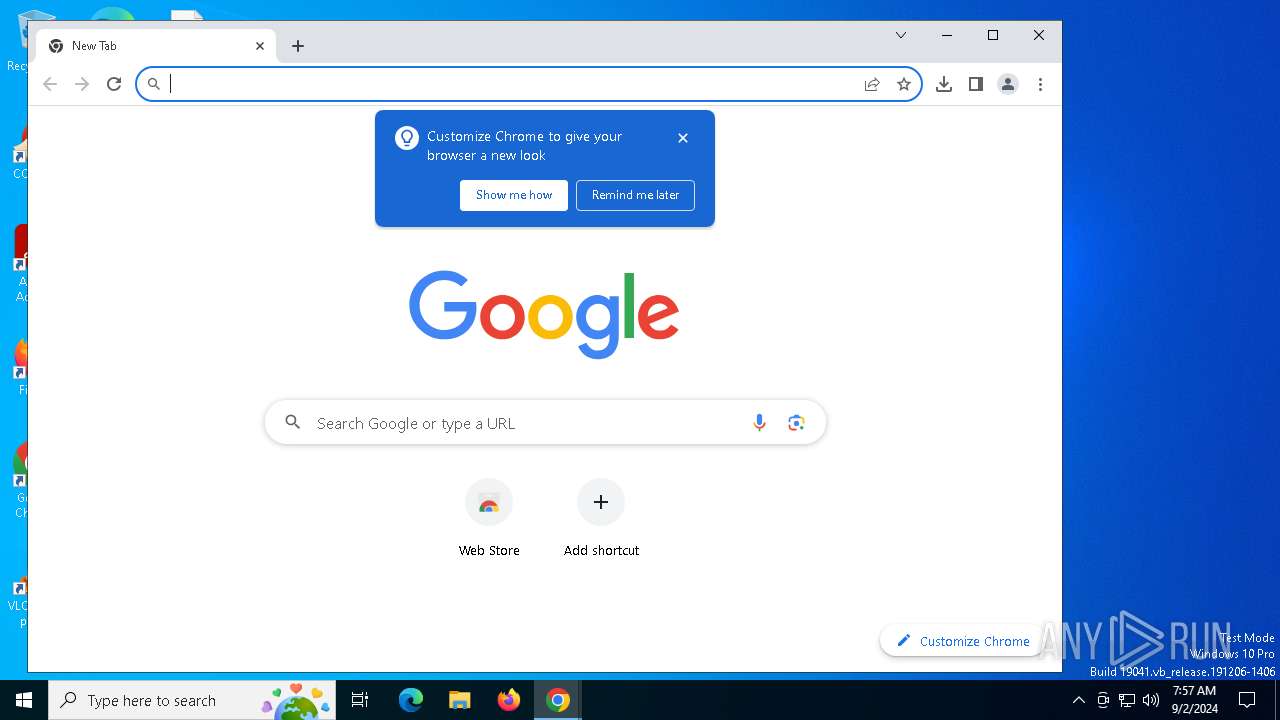Launch Microsoft Edge from the taskbar
The width and height of the screenshot is (1280, 720).
[411, 700]
